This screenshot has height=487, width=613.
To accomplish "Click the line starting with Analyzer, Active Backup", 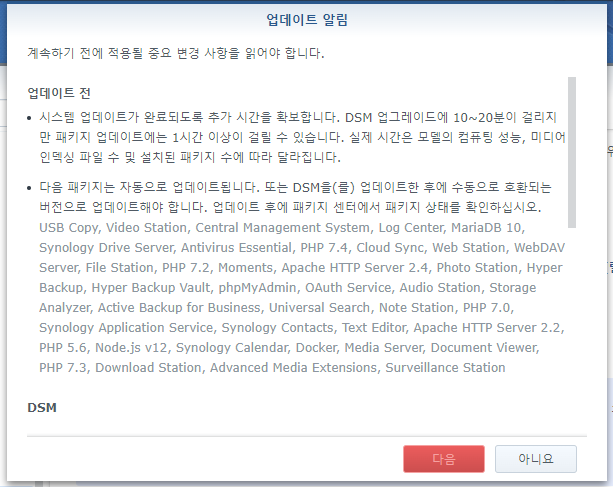I will click(x=276, y=307).
